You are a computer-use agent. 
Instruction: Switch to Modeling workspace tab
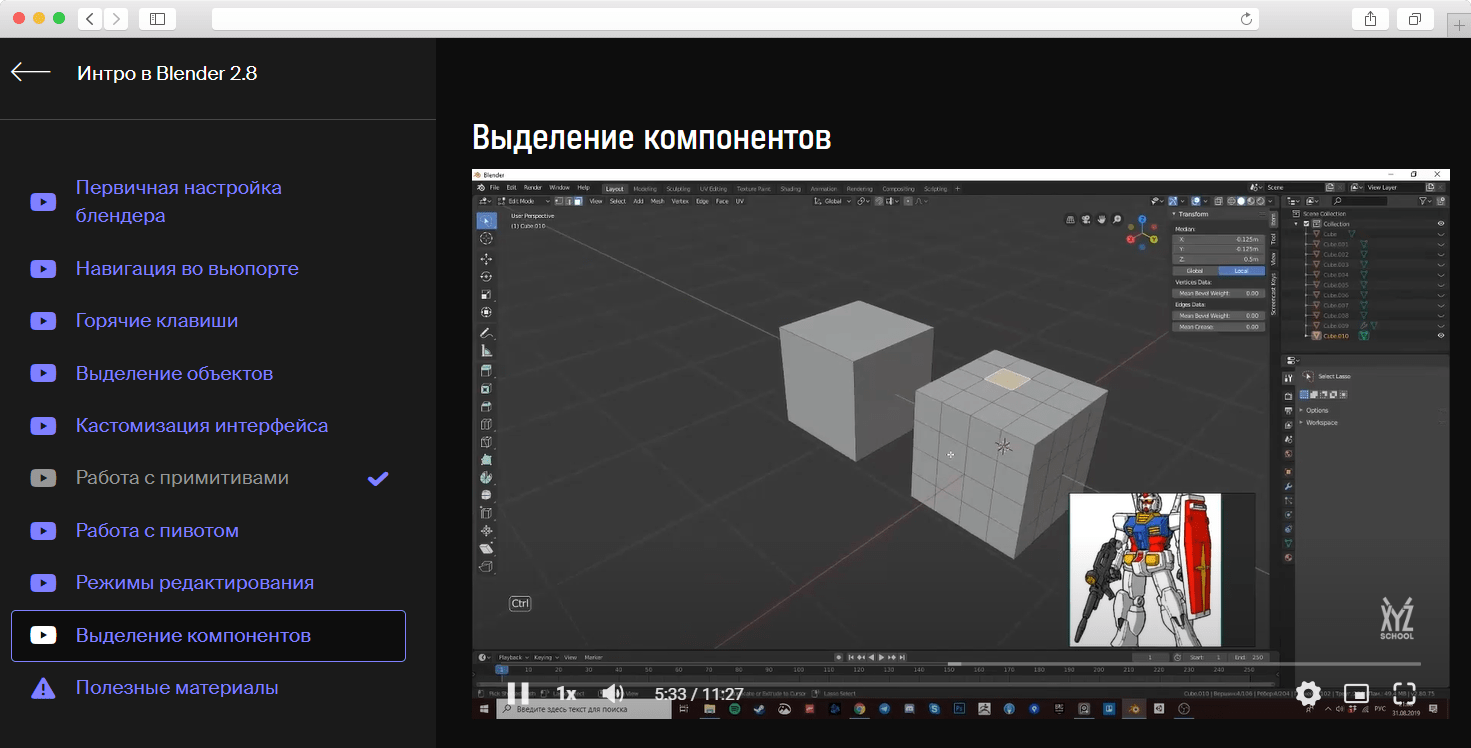tap(645, 188)
